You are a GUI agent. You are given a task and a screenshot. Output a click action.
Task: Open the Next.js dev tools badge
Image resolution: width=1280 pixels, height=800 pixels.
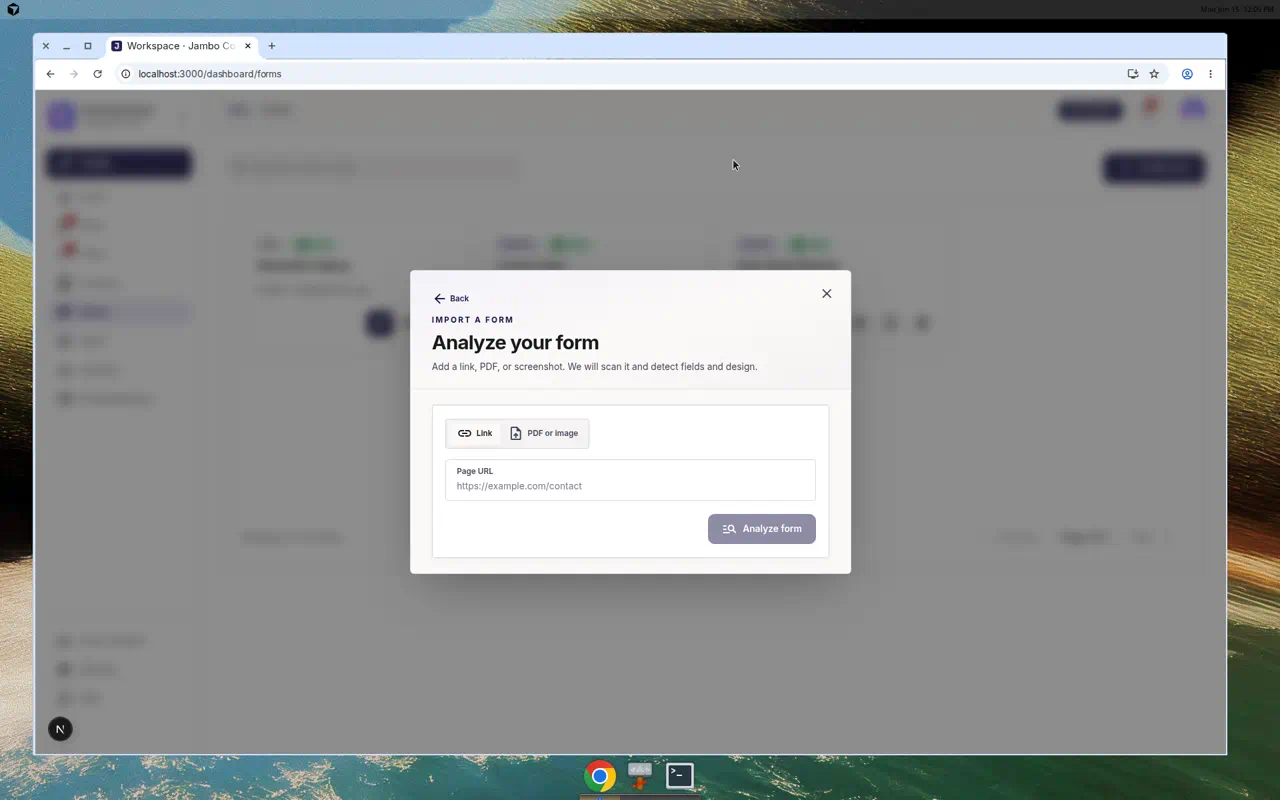coord(60,729)
